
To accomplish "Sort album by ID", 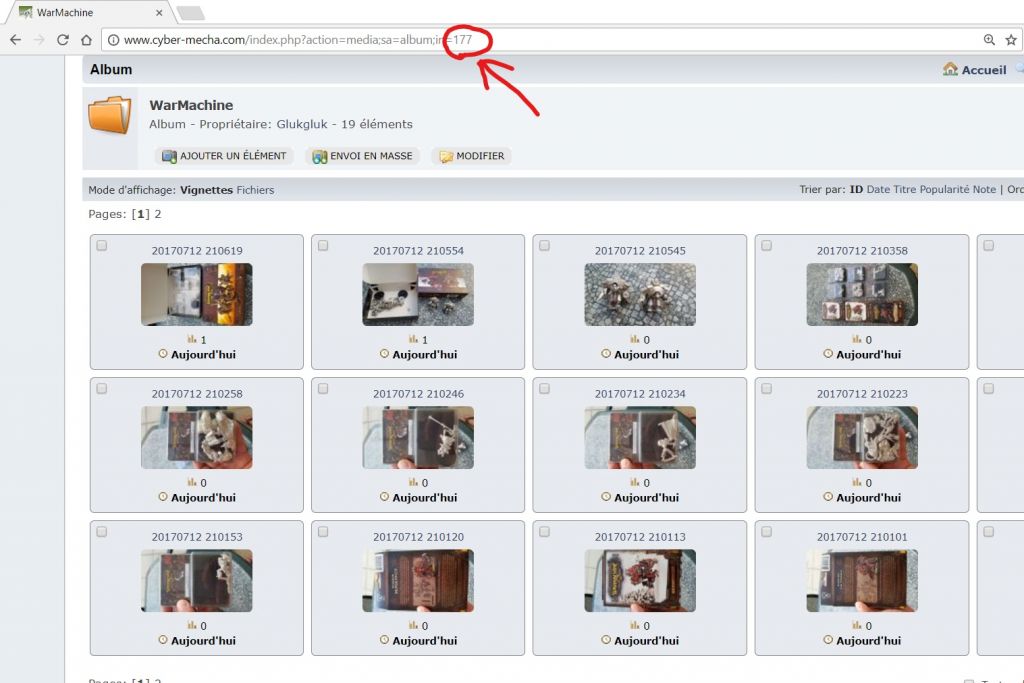I will (856, 189).
